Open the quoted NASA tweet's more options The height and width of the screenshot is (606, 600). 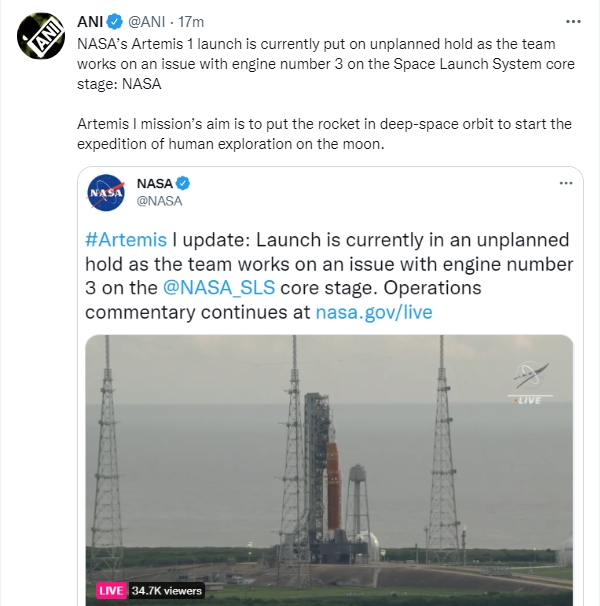click(566, 184)
